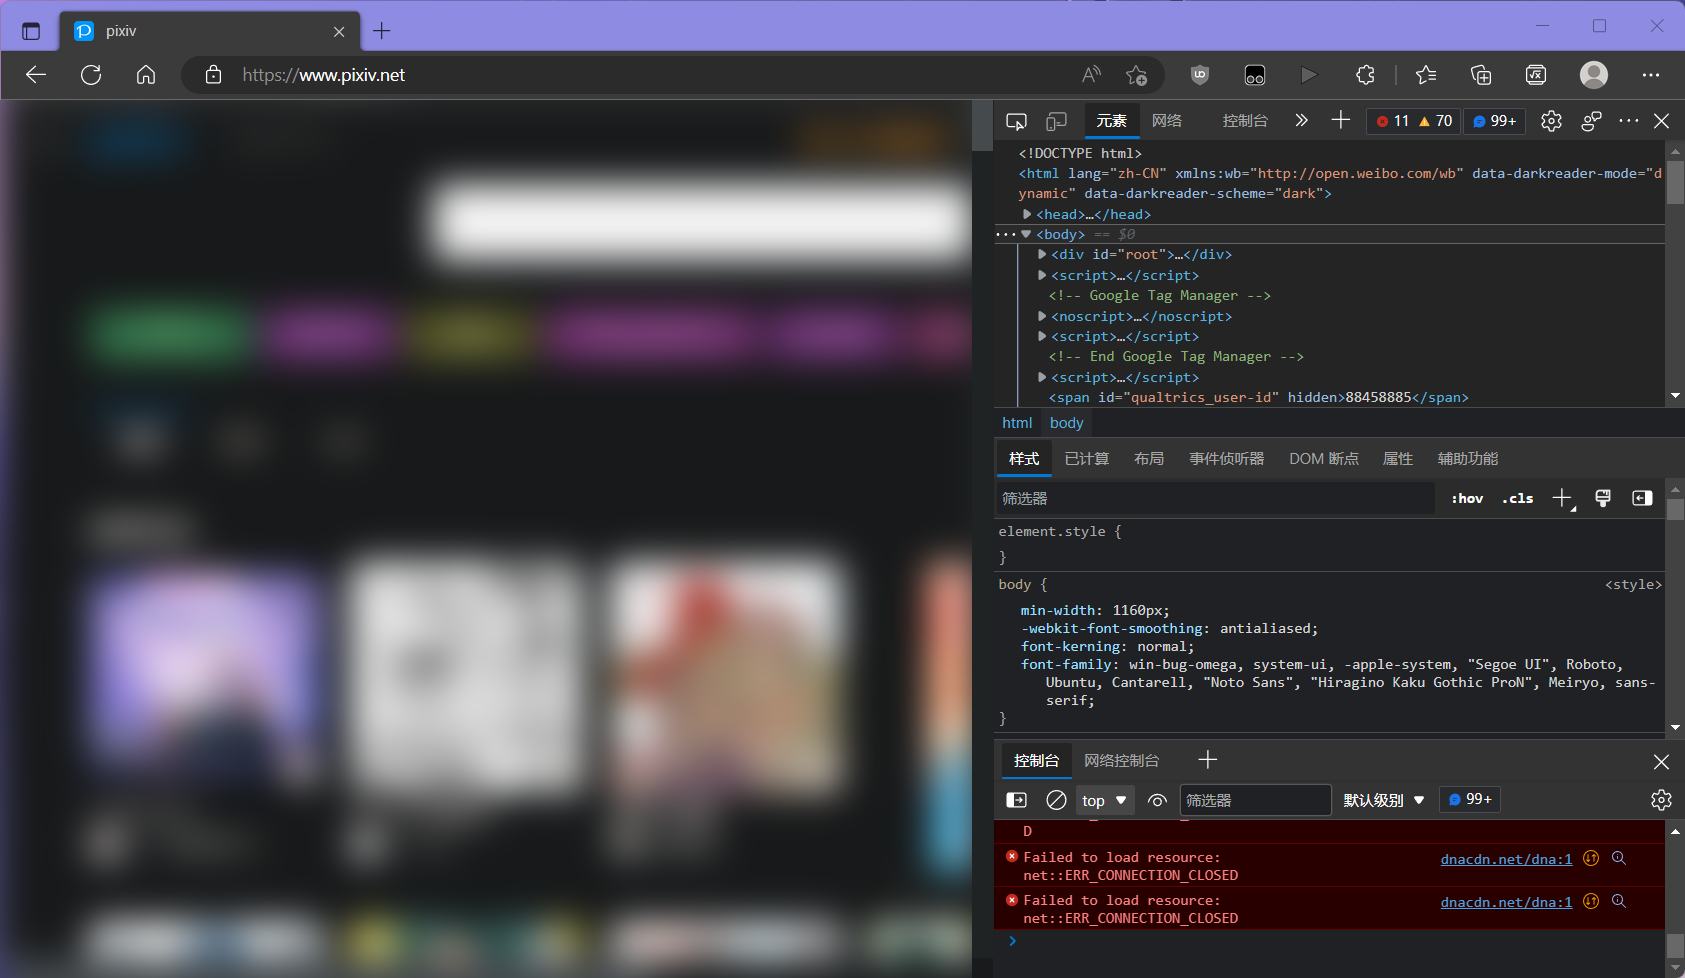Open the Favorites list
This screenshot has height=978, width=1685.
[1427, 75]
